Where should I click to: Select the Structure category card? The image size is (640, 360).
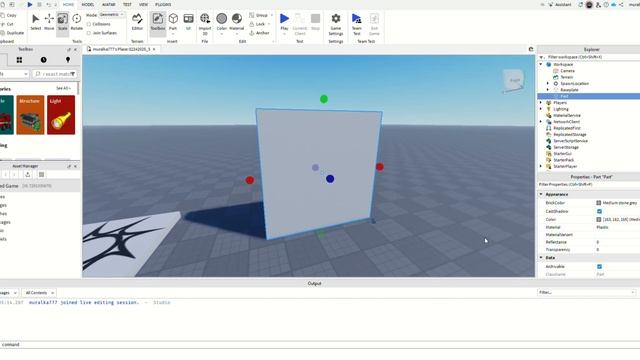(30, 115)
